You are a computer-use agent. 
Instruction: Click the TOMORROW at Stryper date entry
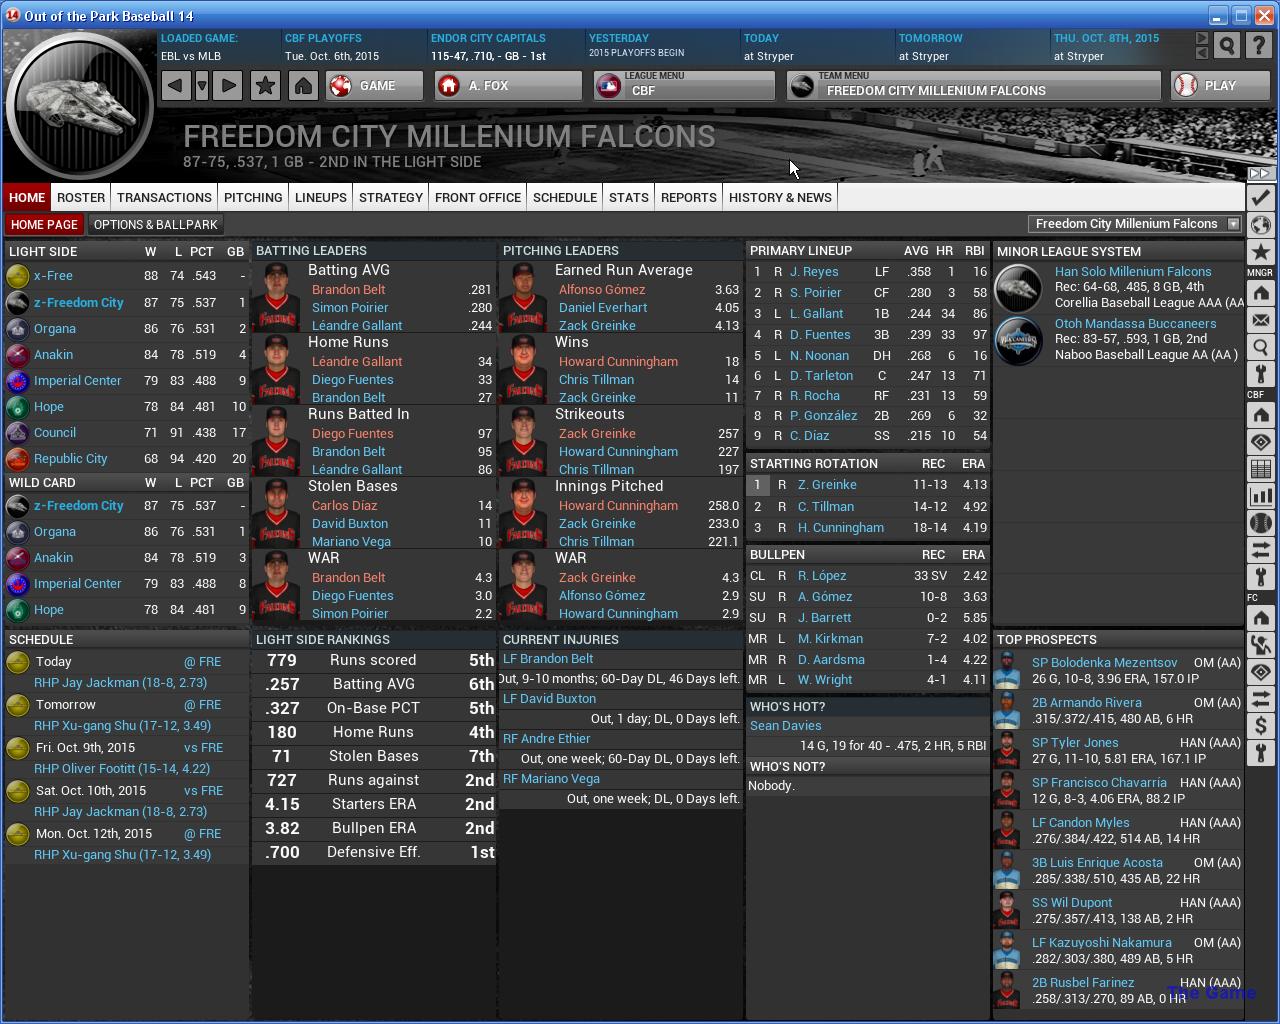click(970, 47)
